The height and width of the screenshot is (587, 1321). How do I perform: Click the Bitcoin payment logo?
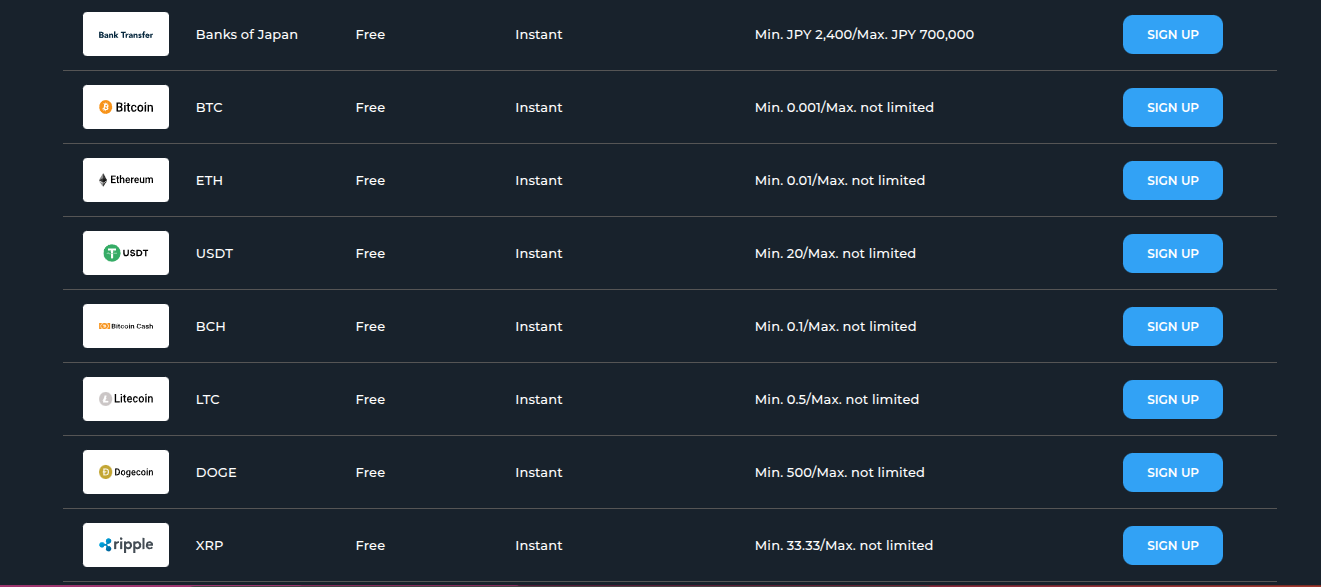[x=126, y=107]
